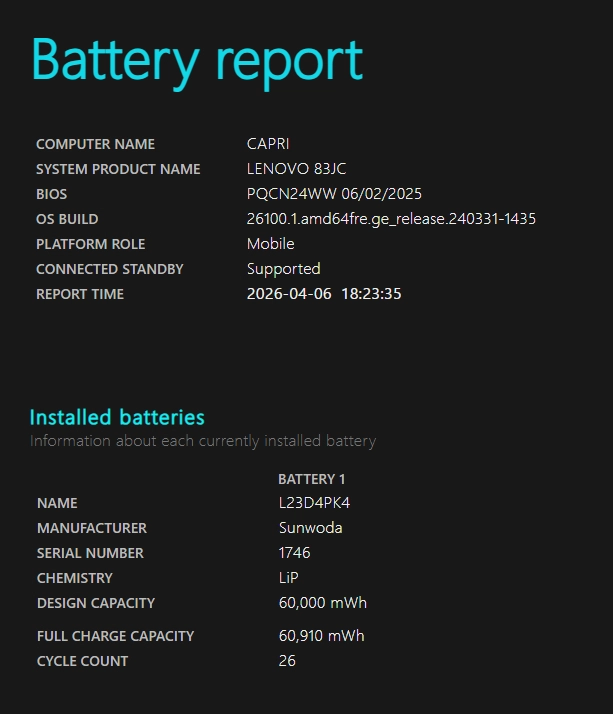The image size is (613, 714).
Task: Click the BATTERY 1 column header
Action: click(312, 479)
